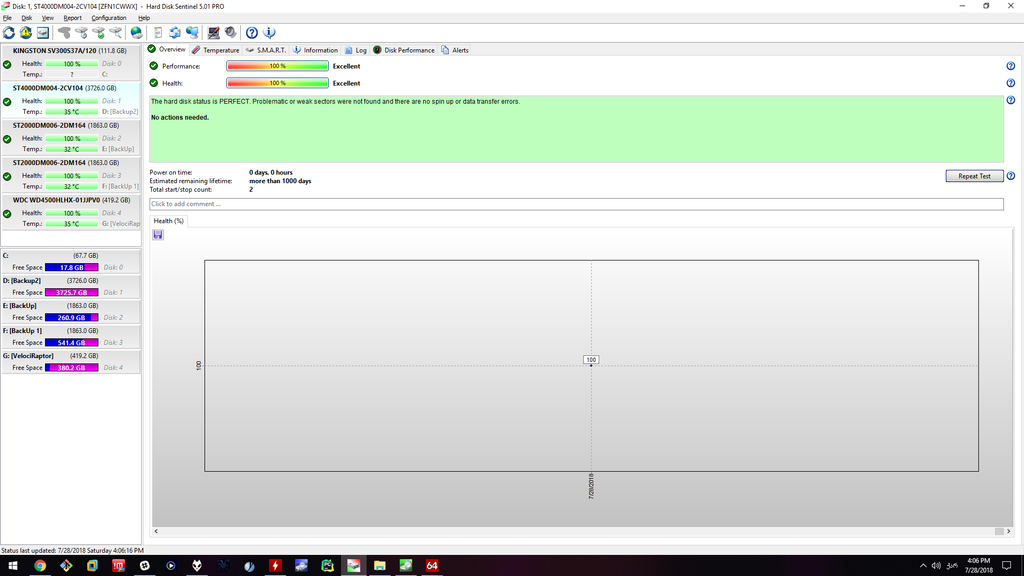Open the Report menu

coord(72,18)
